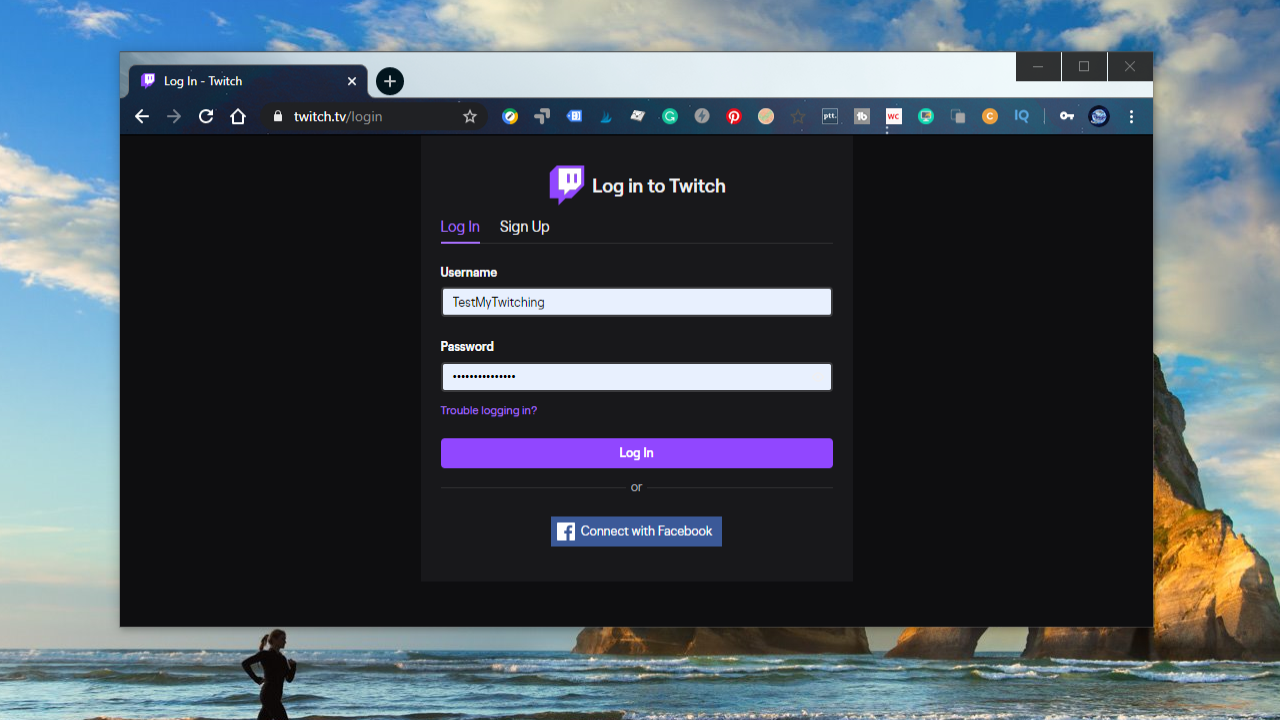Viewport: 1280px width, 720px height.
Task: Click the Grammarly extension icon
Action: [x=670, y=116]
